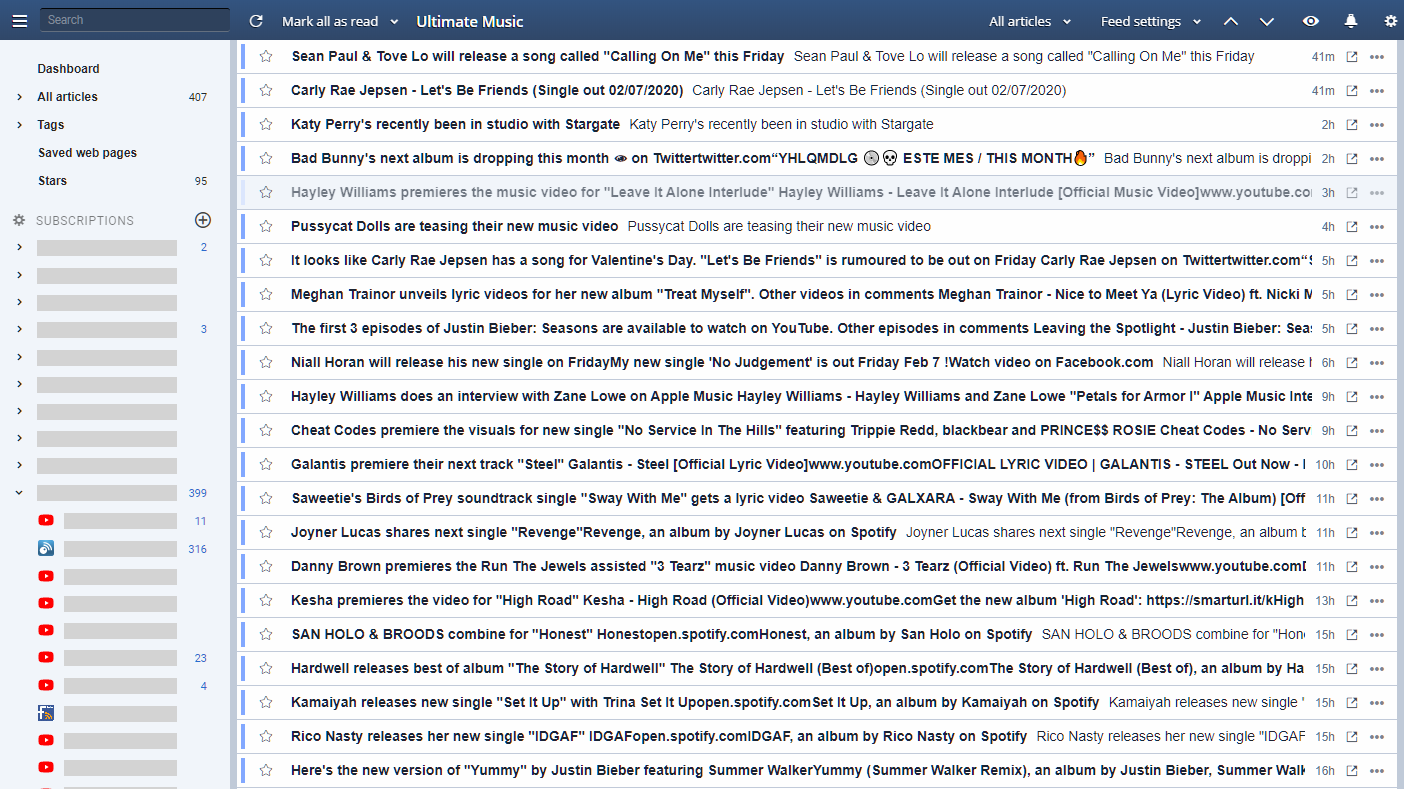Screen dimensions: 1404x789
Task: Star the Sean Paul & Tove Lo article
Action: [266, 56]
